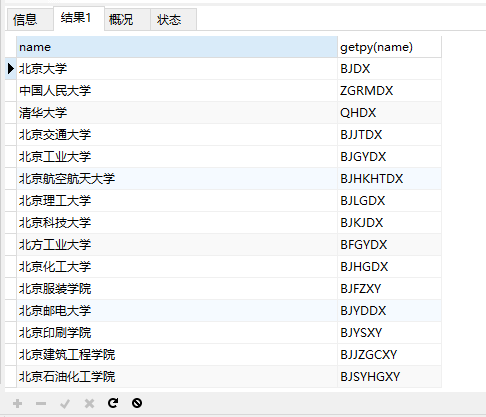The image size is (486, 417).
Task: Open the 概况 tab
Action: [127, 20]
